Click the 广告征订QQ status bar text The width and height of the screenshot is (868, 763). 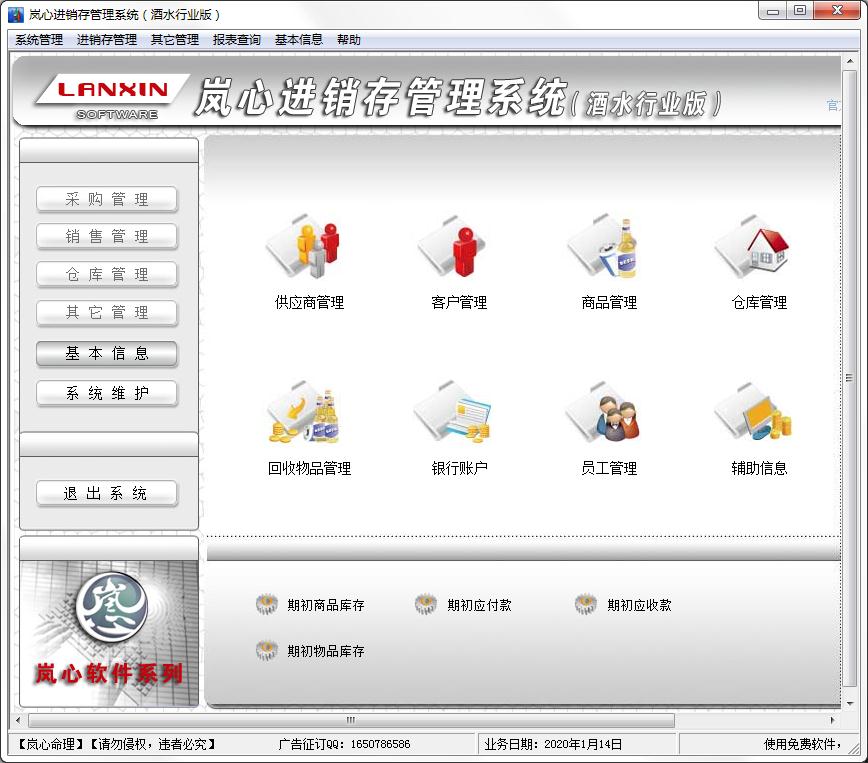344,744
